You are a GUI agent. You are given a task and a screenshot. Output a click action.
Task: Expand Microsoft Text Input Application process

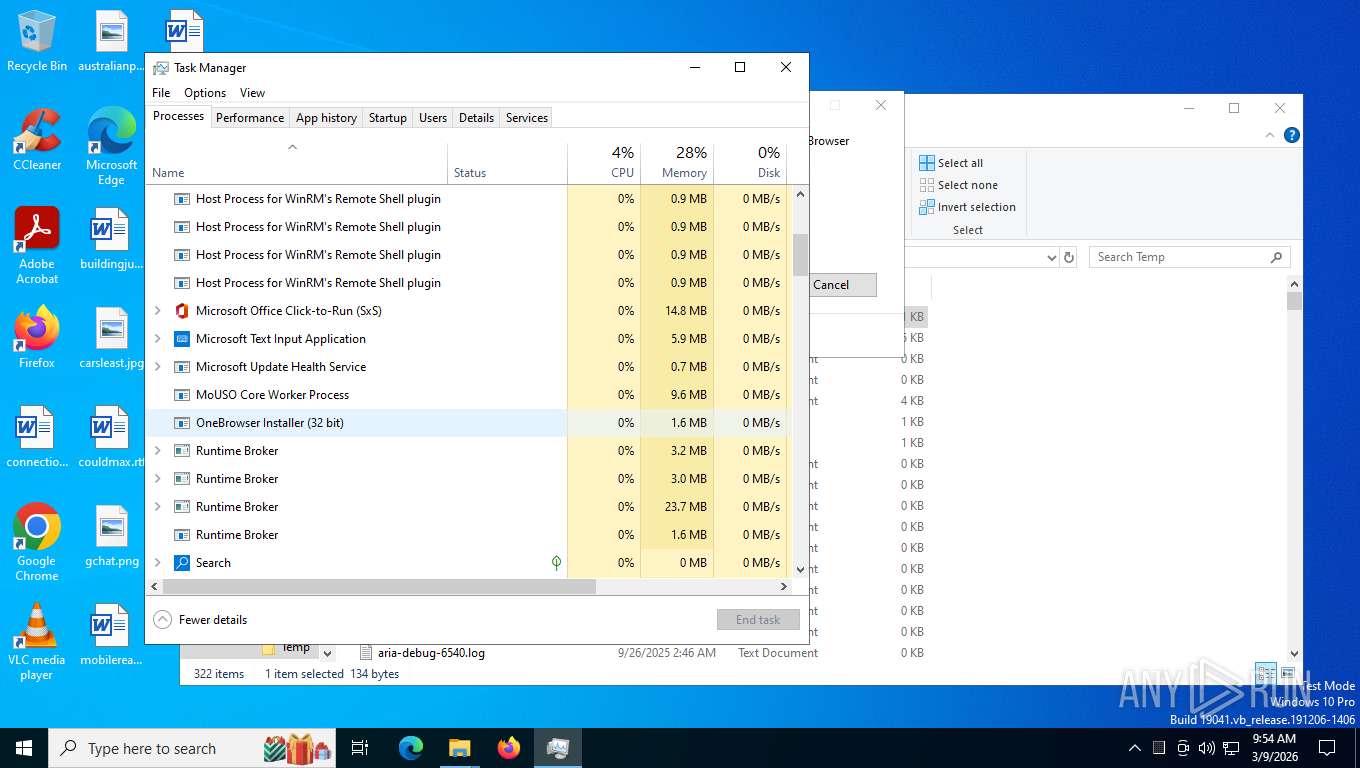(x=157, y=339)
